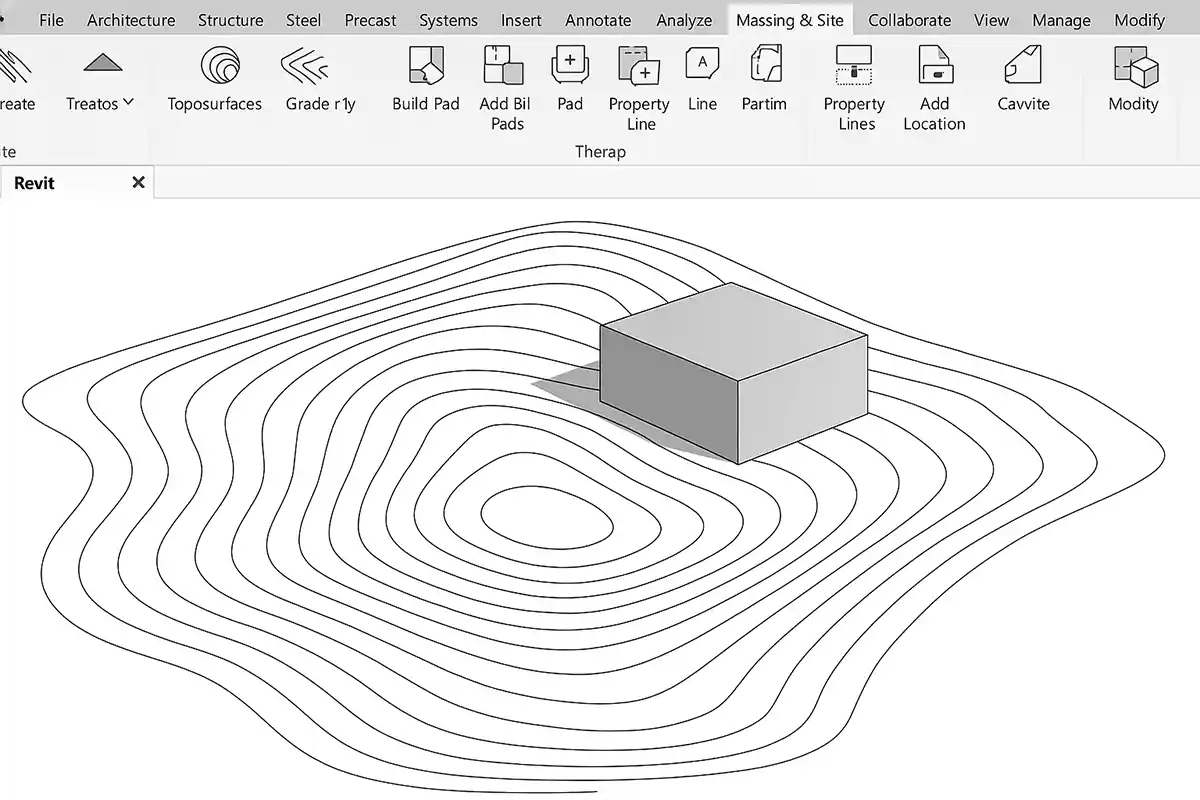The width and height of the screenshot is (1200, 800).
Task: Click the innermost topography contour ring
Action: [x=547, y=492]
